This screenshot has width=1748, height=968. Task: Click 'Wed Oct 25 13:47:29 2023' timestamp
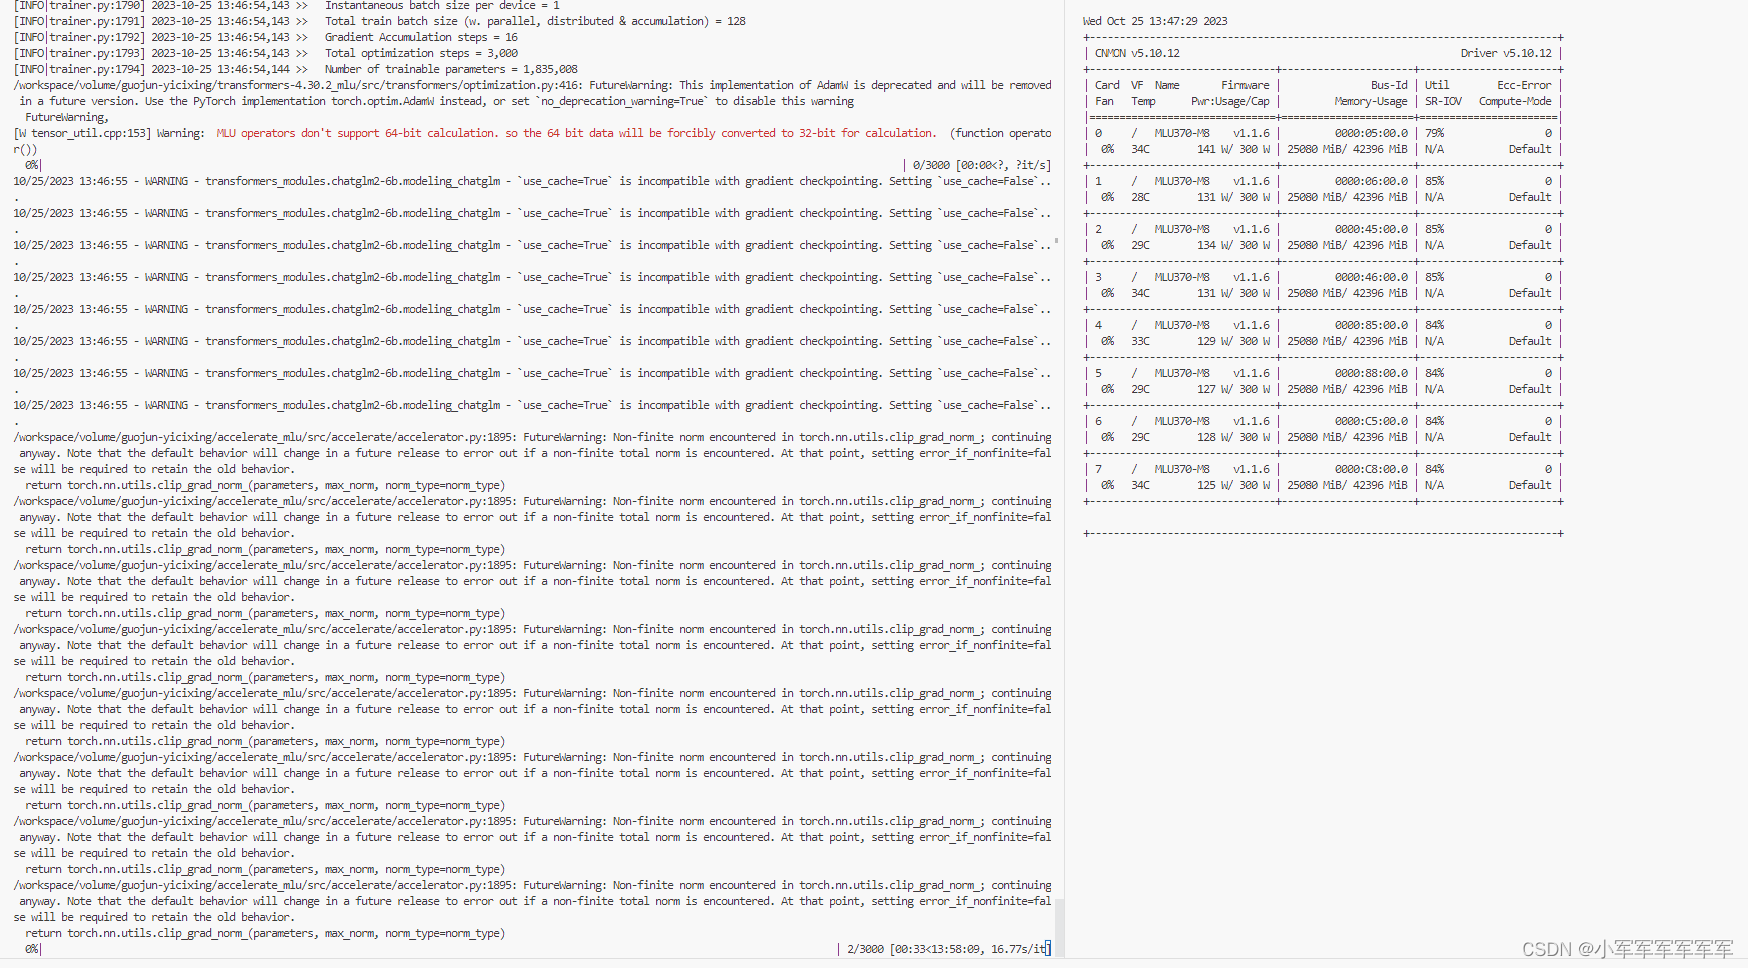(x=1155, y=21)
